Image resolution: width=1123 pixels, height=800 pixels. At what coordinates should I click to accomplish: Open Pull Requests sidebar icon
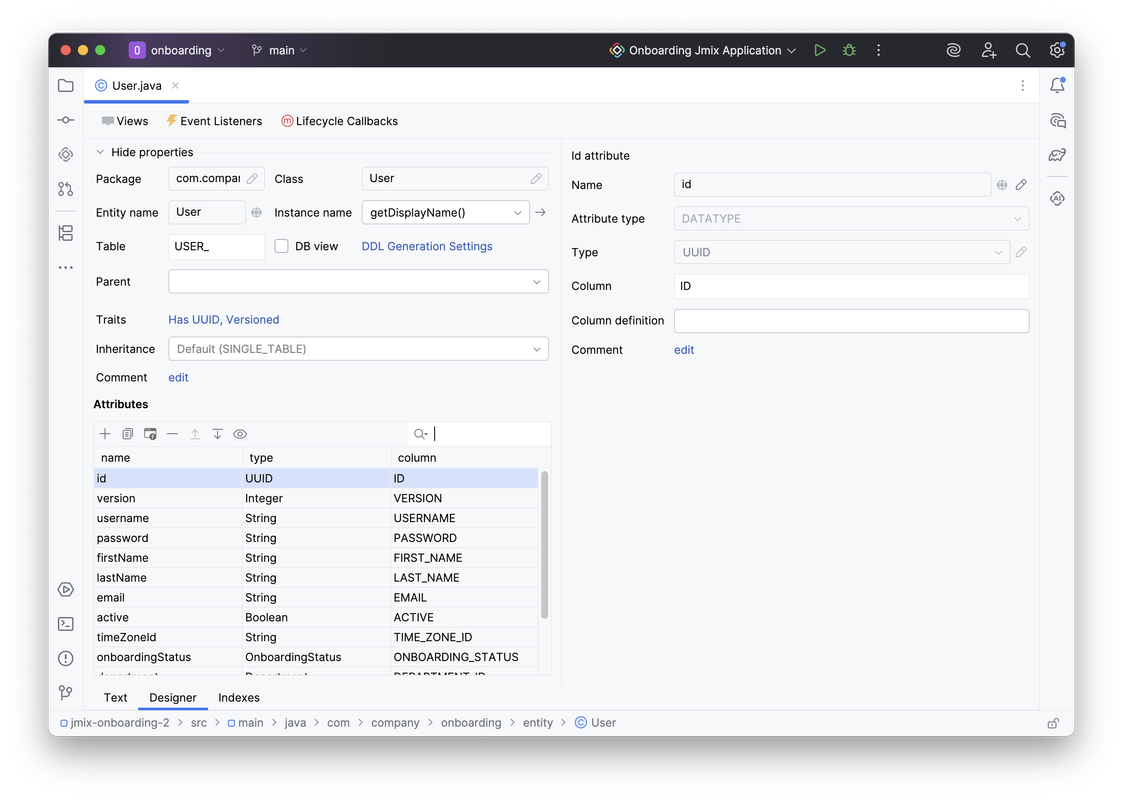click(66, 189)
